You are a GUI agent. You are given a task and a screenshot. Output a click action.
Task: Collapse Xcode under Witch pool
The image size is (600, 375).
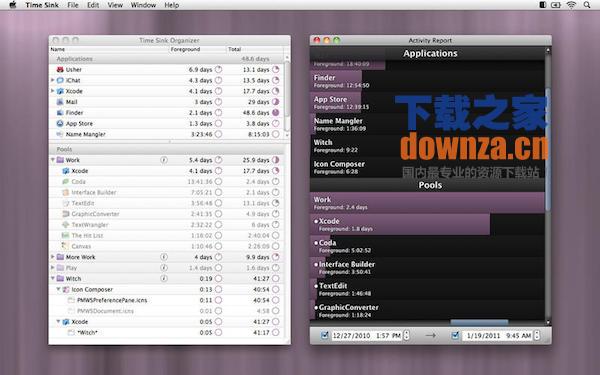pyautogui.click(x=58, y=321)
